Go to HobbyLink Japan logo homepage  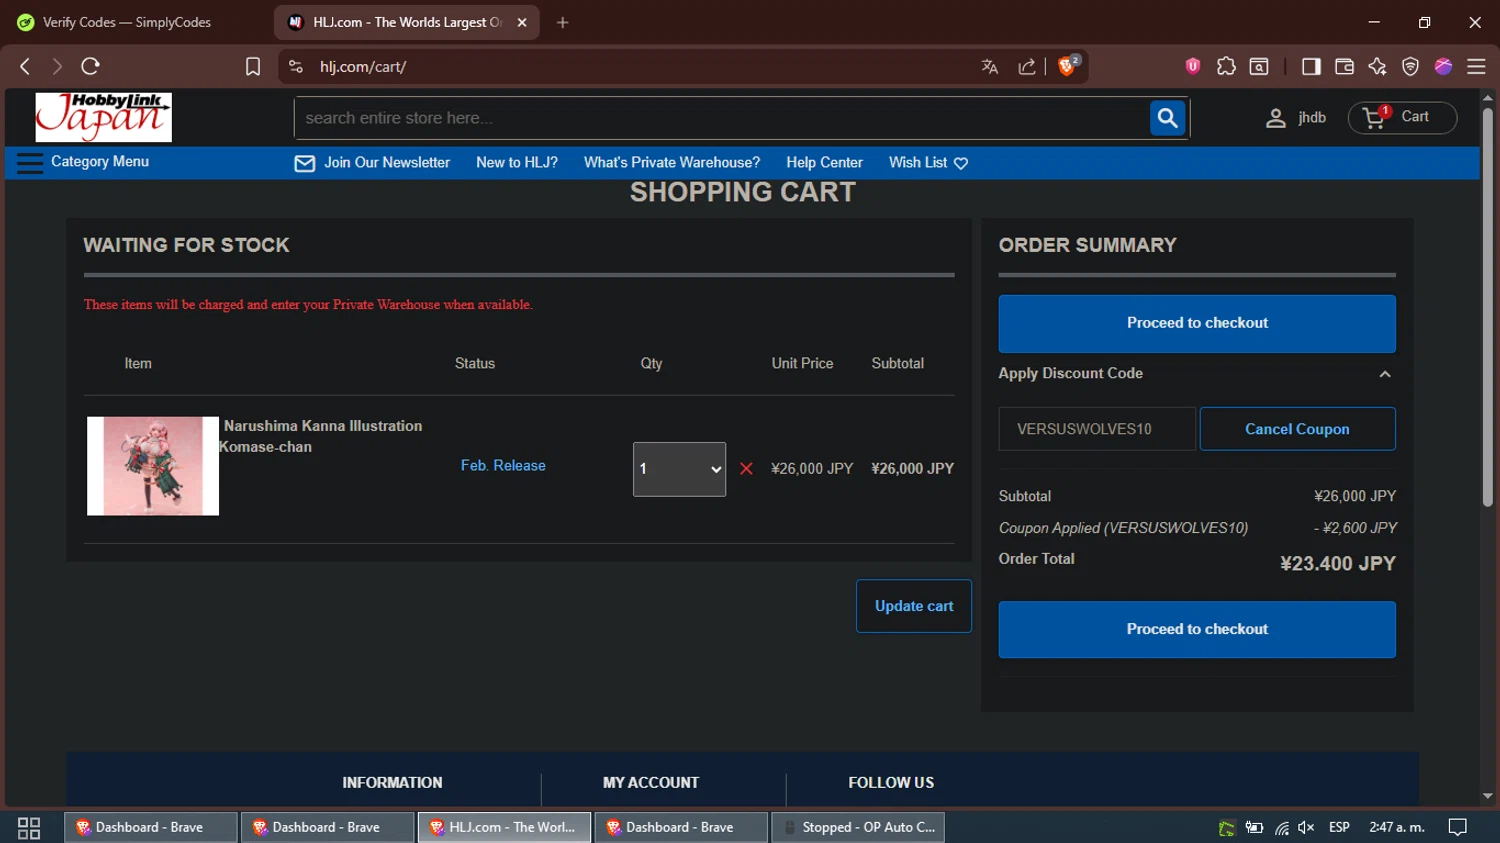point(103,117)
